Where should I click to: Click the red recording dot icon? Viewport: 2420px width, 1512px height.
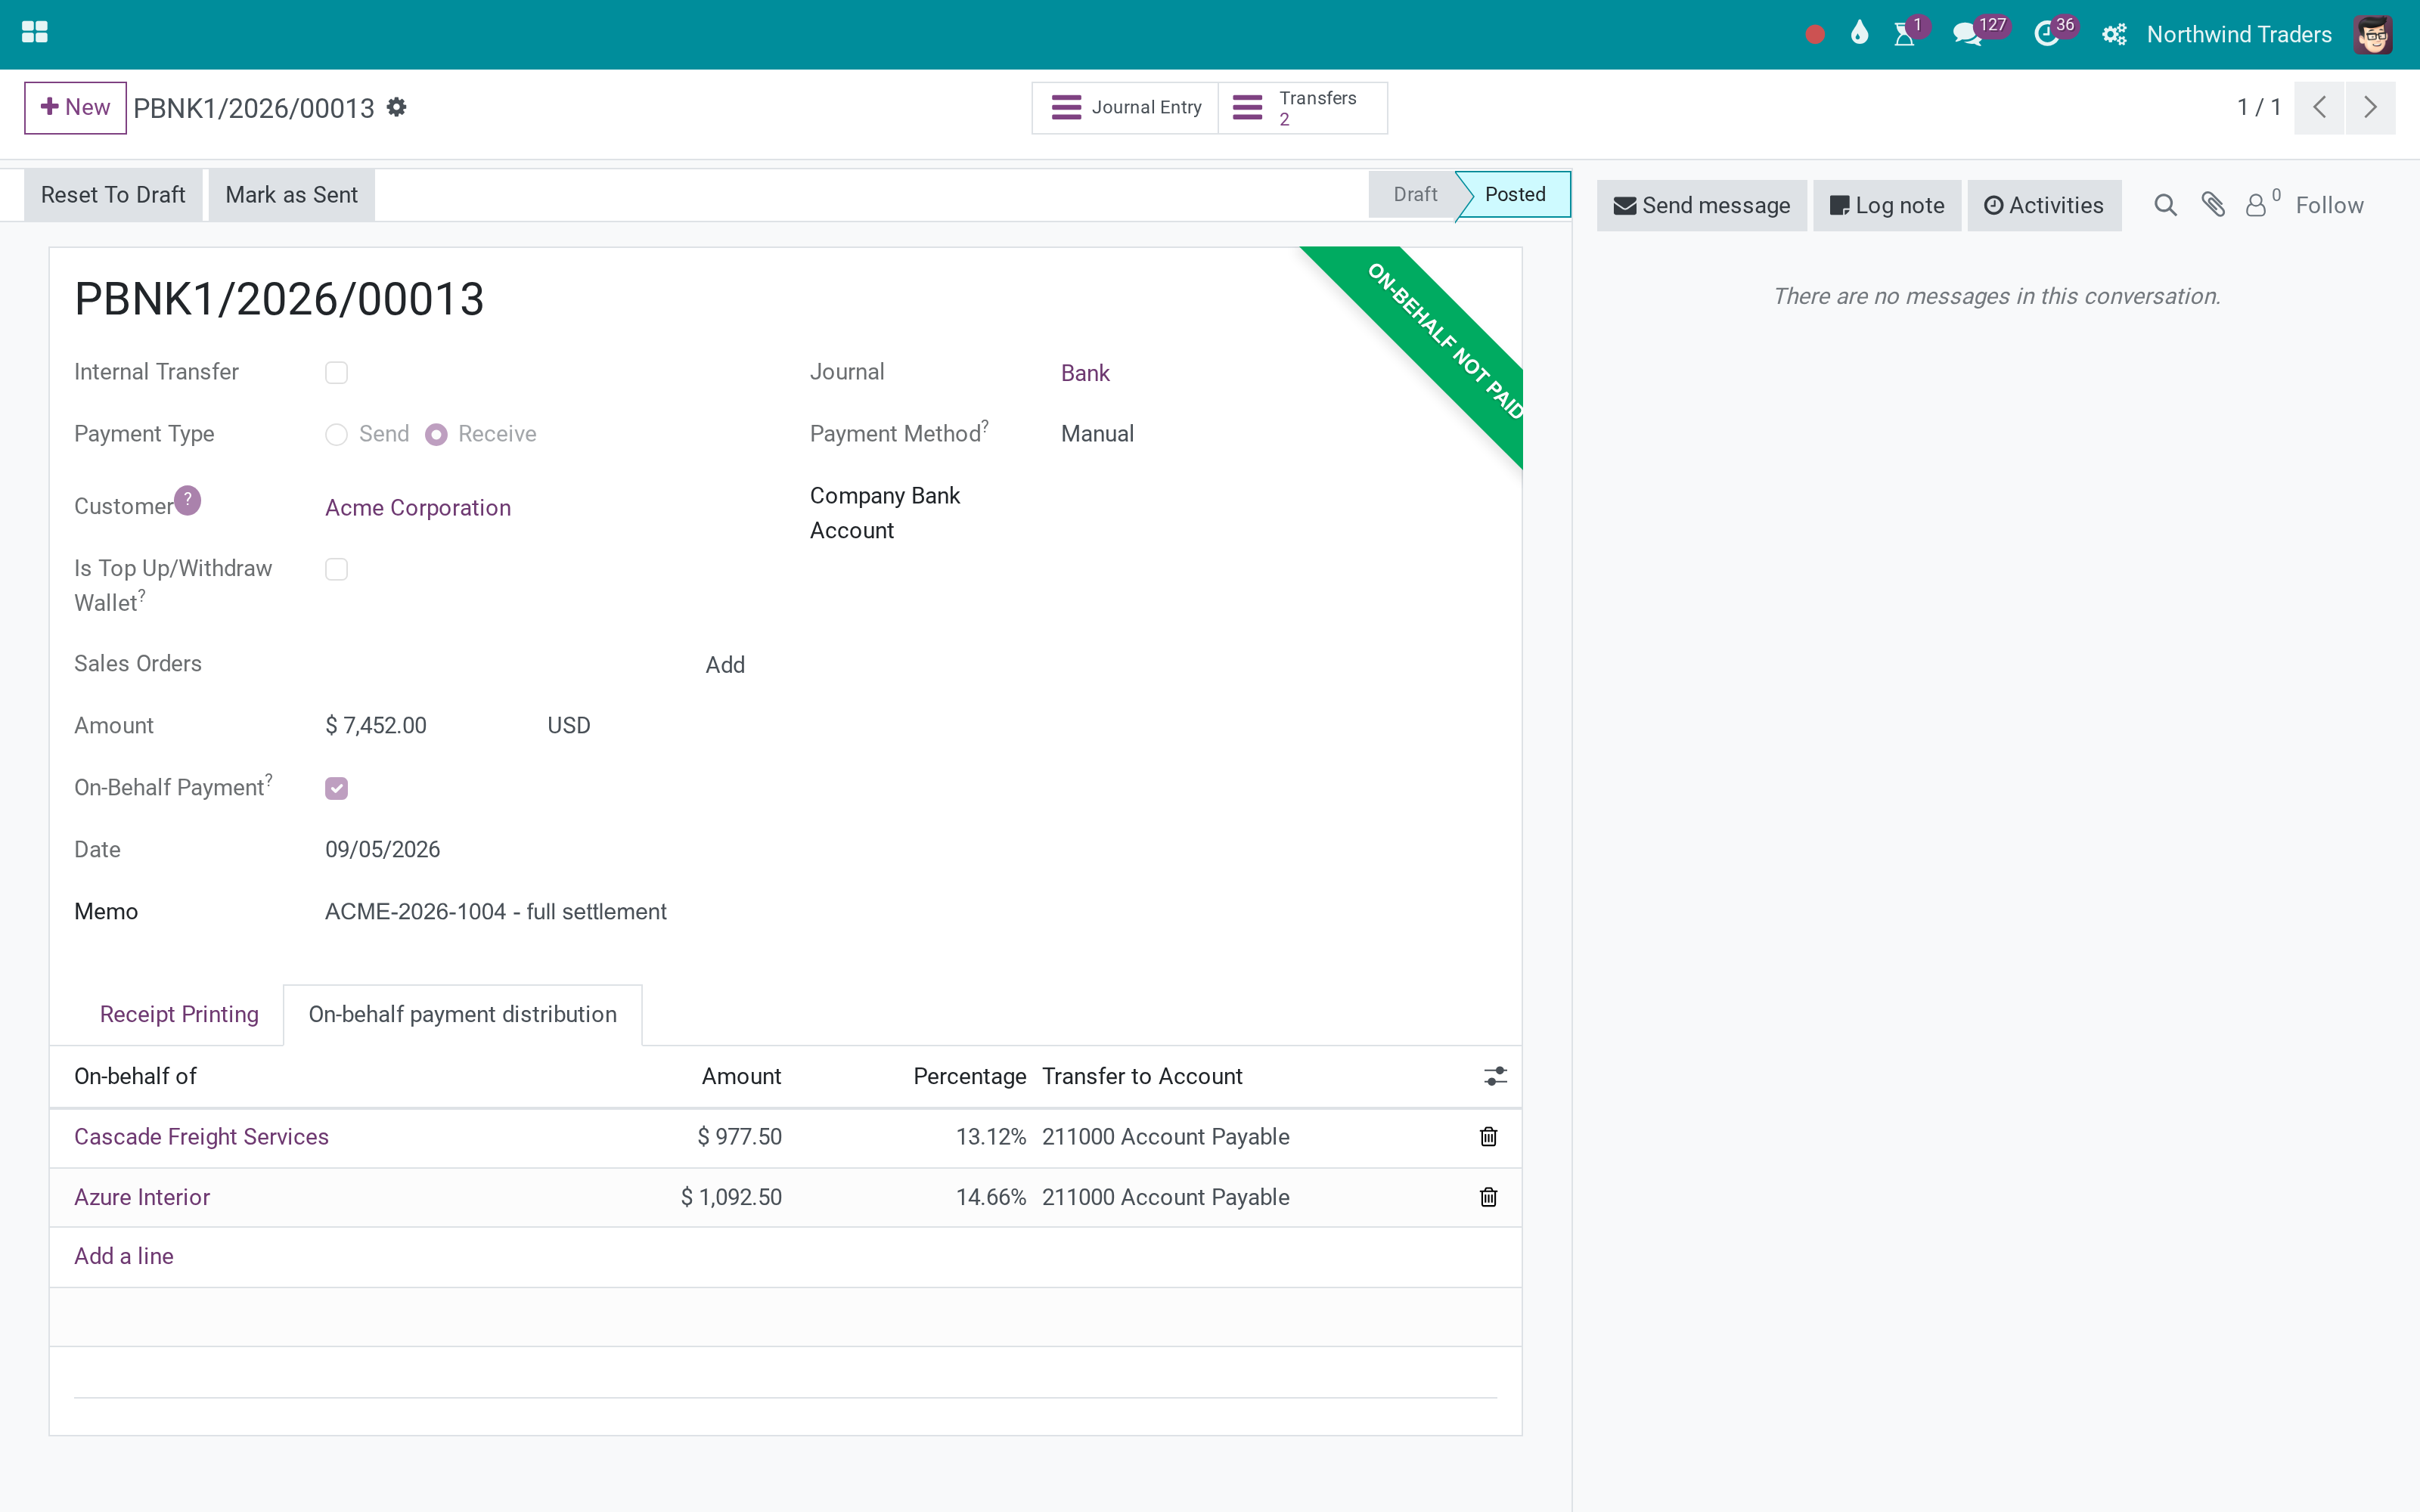(x=1815, y=35)
